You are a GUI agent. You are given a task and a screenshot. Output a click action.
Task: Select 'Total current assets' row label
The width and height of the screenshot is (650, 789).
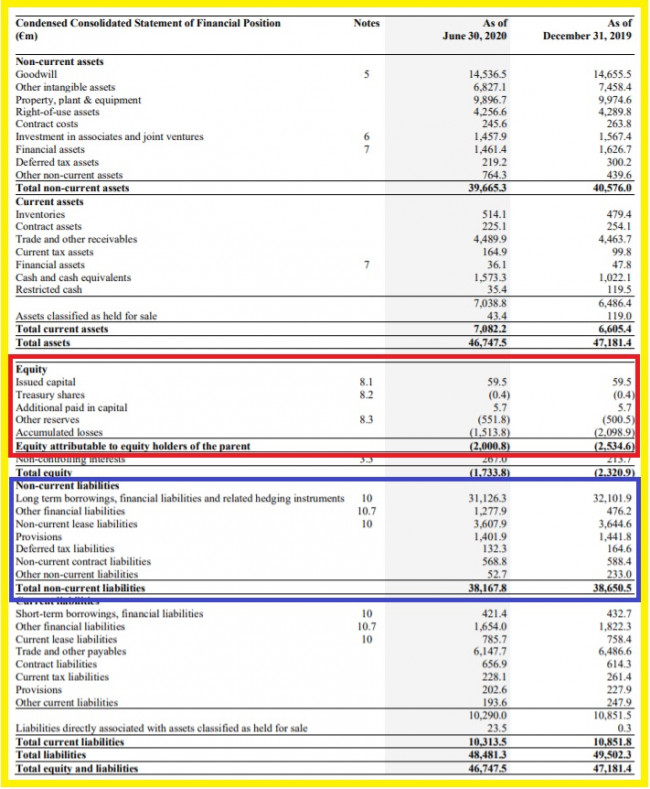[x=62, y=329]
